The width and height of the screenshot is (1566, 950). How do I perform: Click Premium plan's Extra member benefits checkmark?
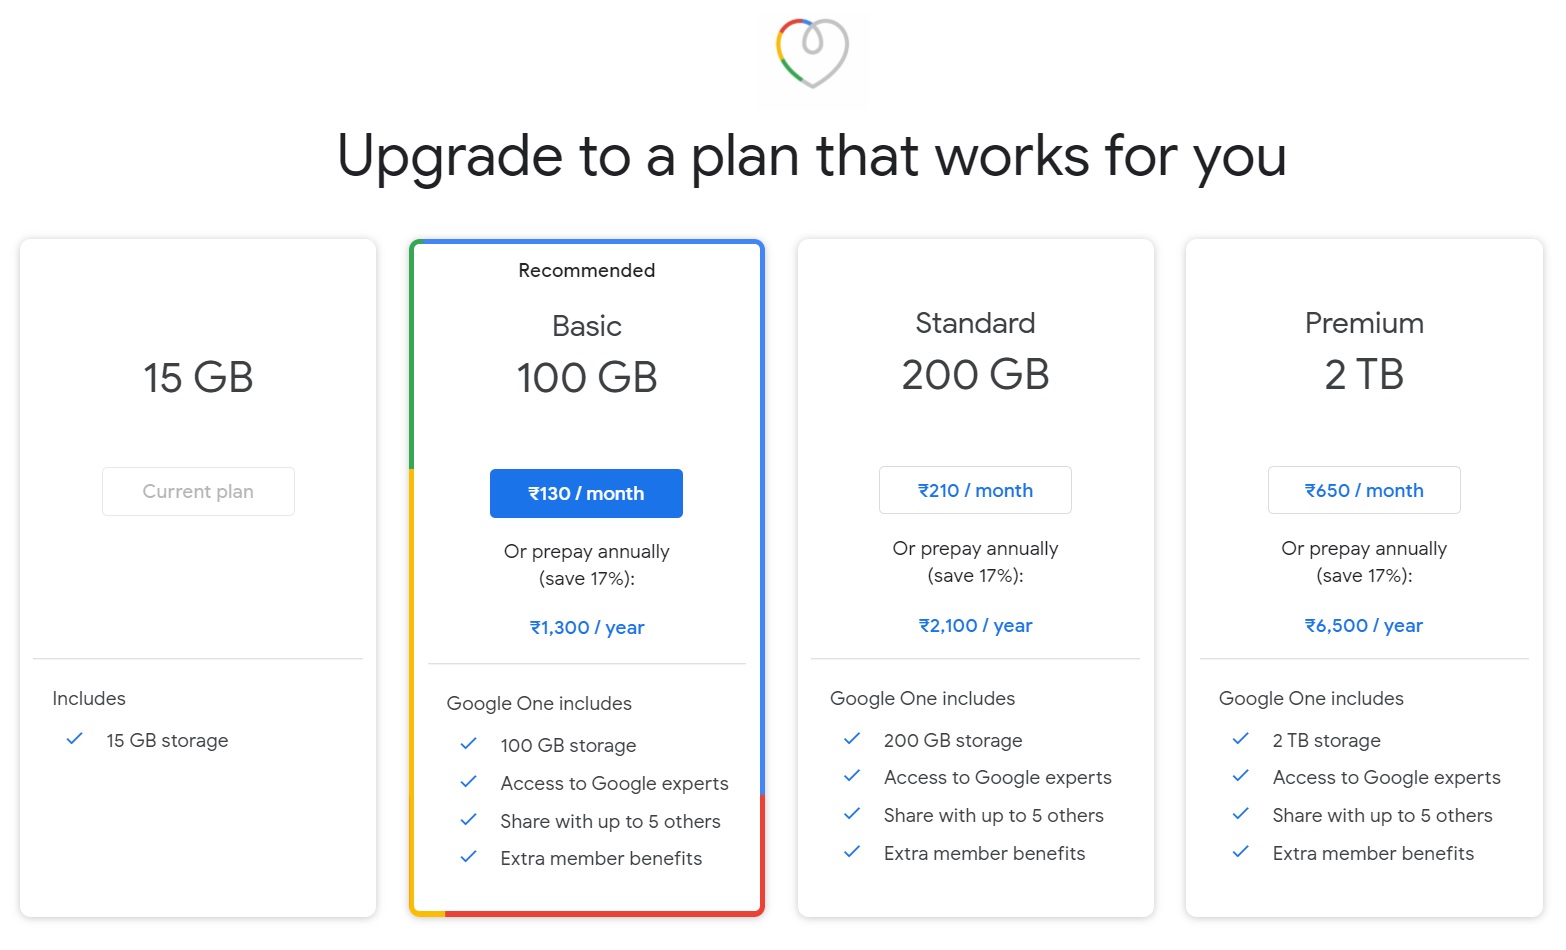pyautogui.click(x=1241, y=852)
